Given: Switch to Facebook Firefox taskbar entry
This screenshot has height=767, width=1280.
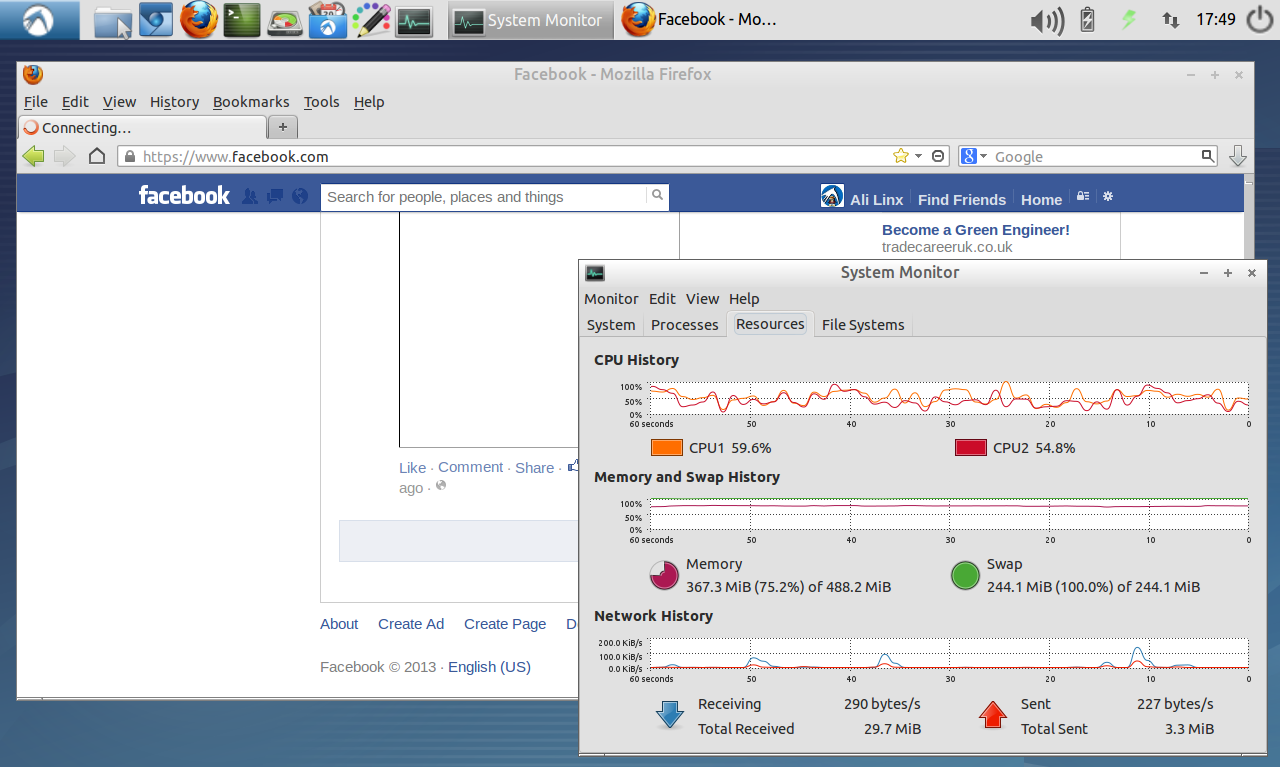Looking at the screenshot, I should tap(700, 20).
